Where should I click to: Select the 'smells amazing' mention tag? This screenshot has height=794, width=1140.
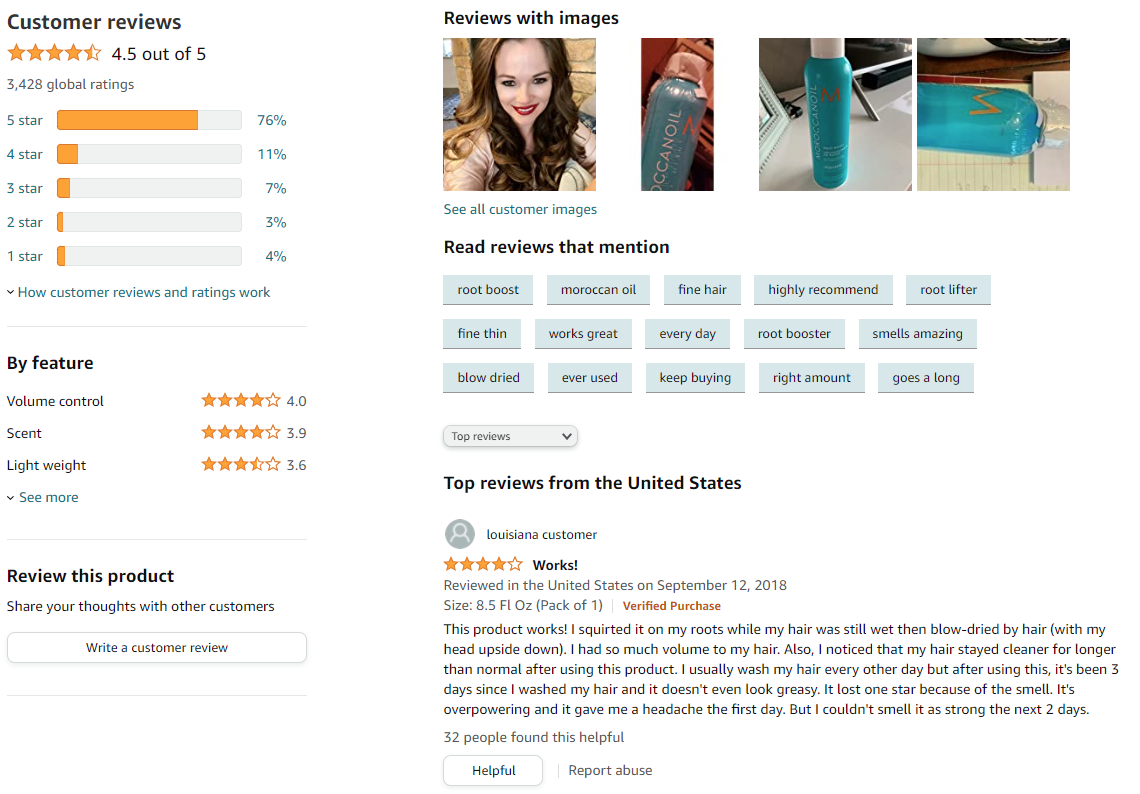coord(917,334)
